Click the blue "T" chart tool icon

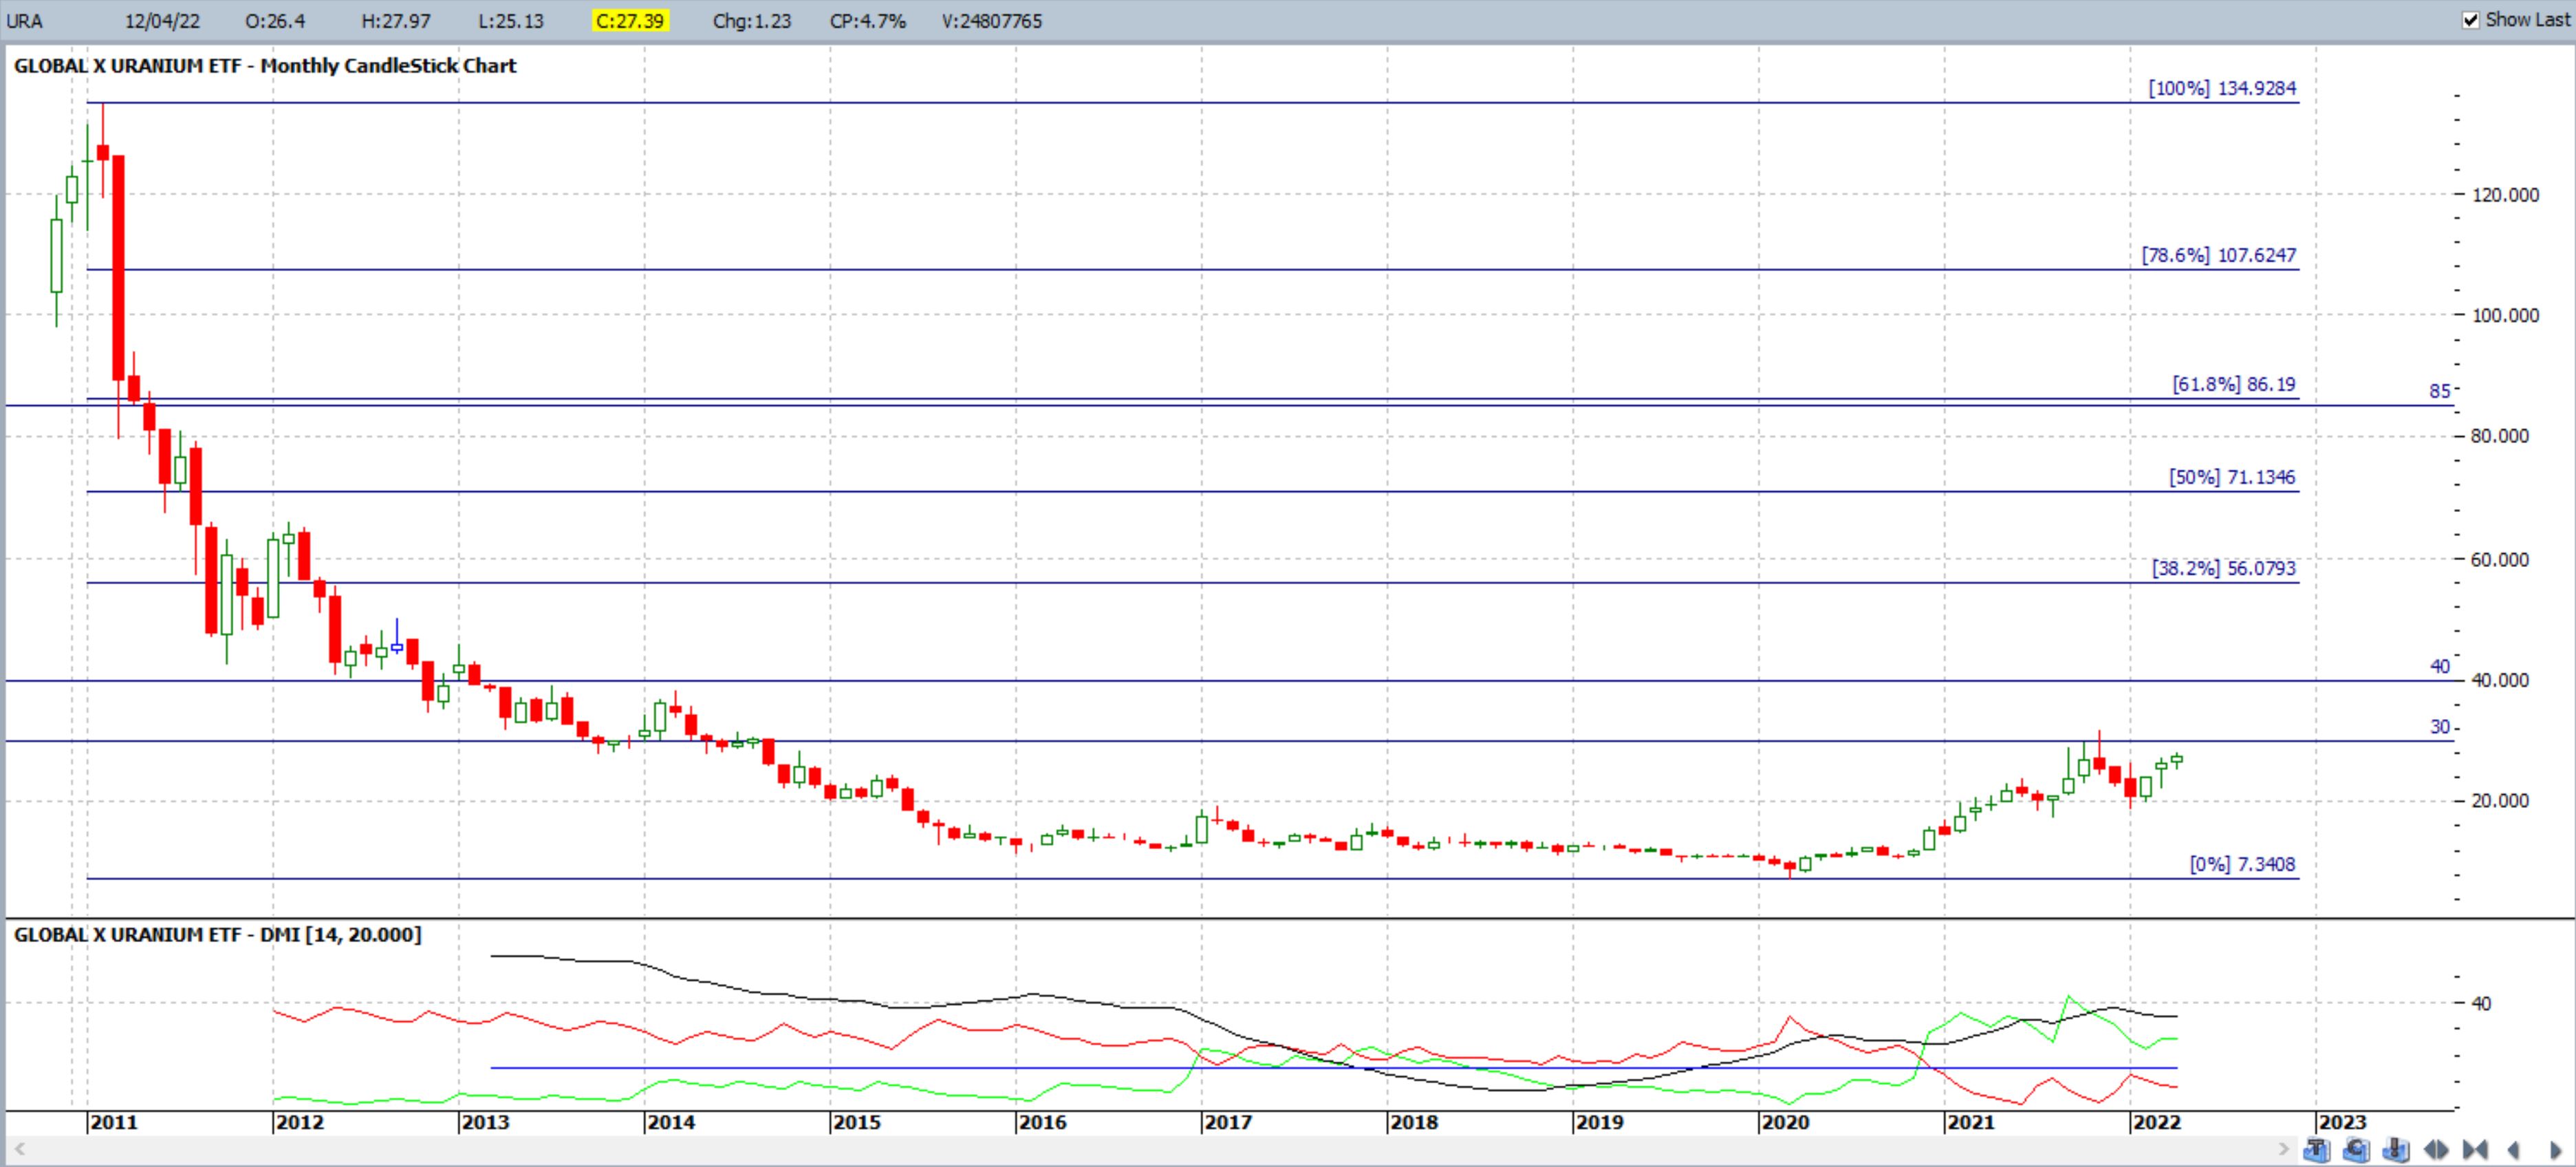click(2317, 1150)
